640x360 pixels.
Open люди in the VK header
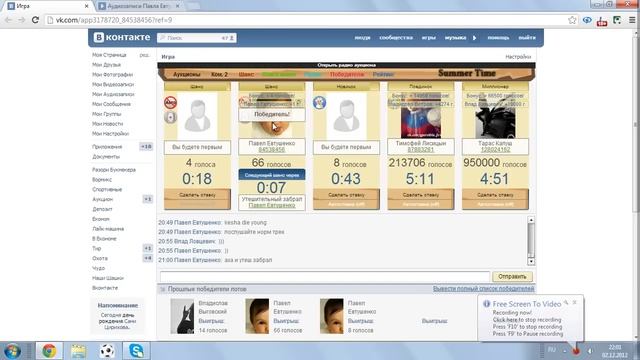(362, 38)
